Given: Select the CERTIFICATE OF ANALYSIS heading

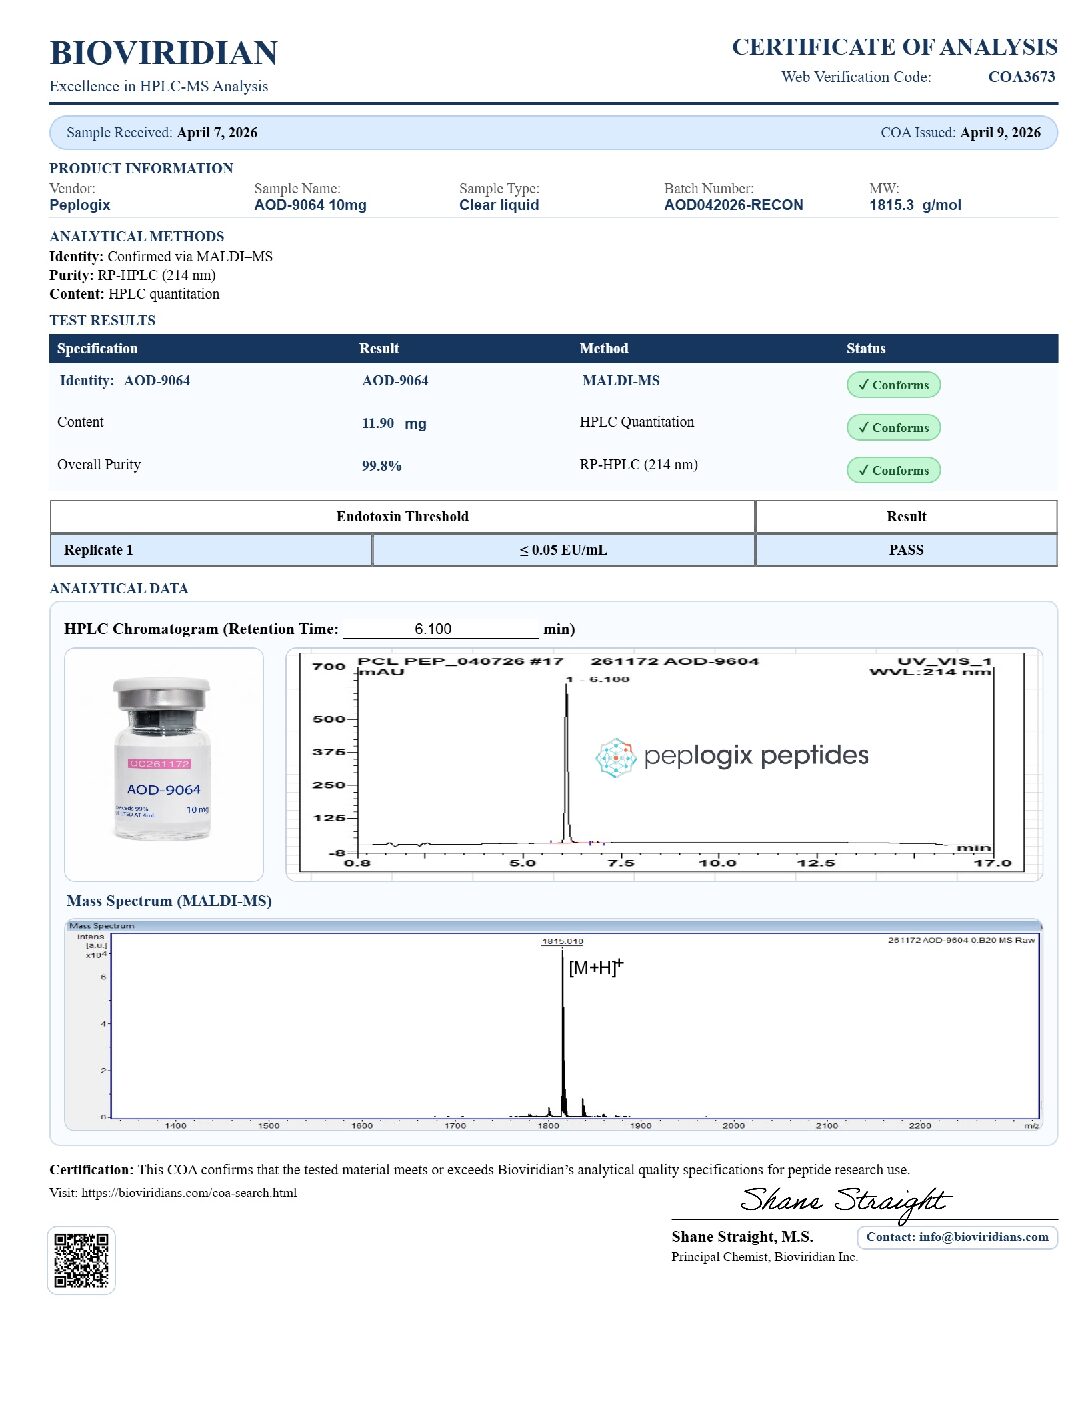Looking at the screenshot, I should coord(895,47).
